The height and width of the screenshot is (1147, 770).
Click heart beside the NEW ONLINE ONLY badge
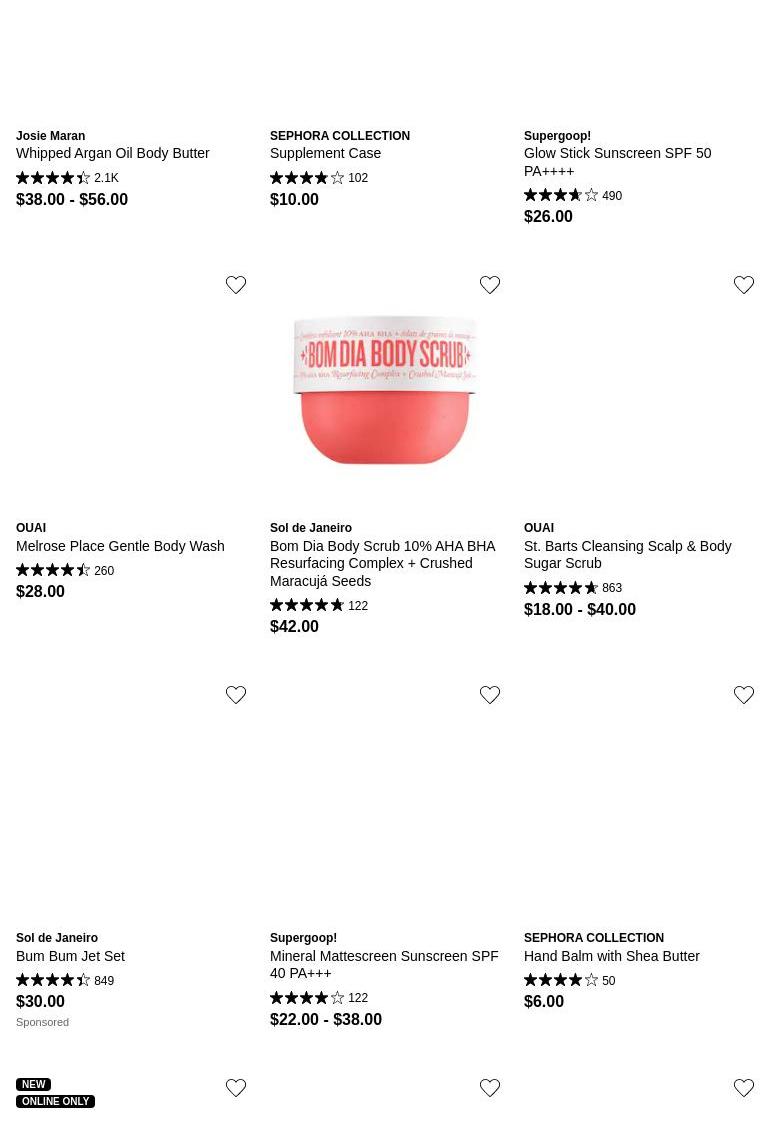click(235, 1088)
